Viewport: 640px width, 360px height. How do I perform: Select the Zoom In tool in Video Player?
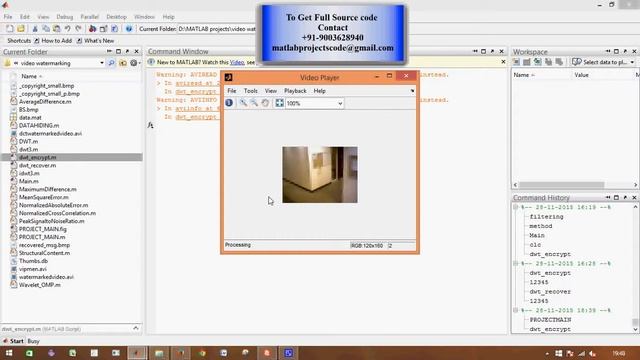point(243,103)
